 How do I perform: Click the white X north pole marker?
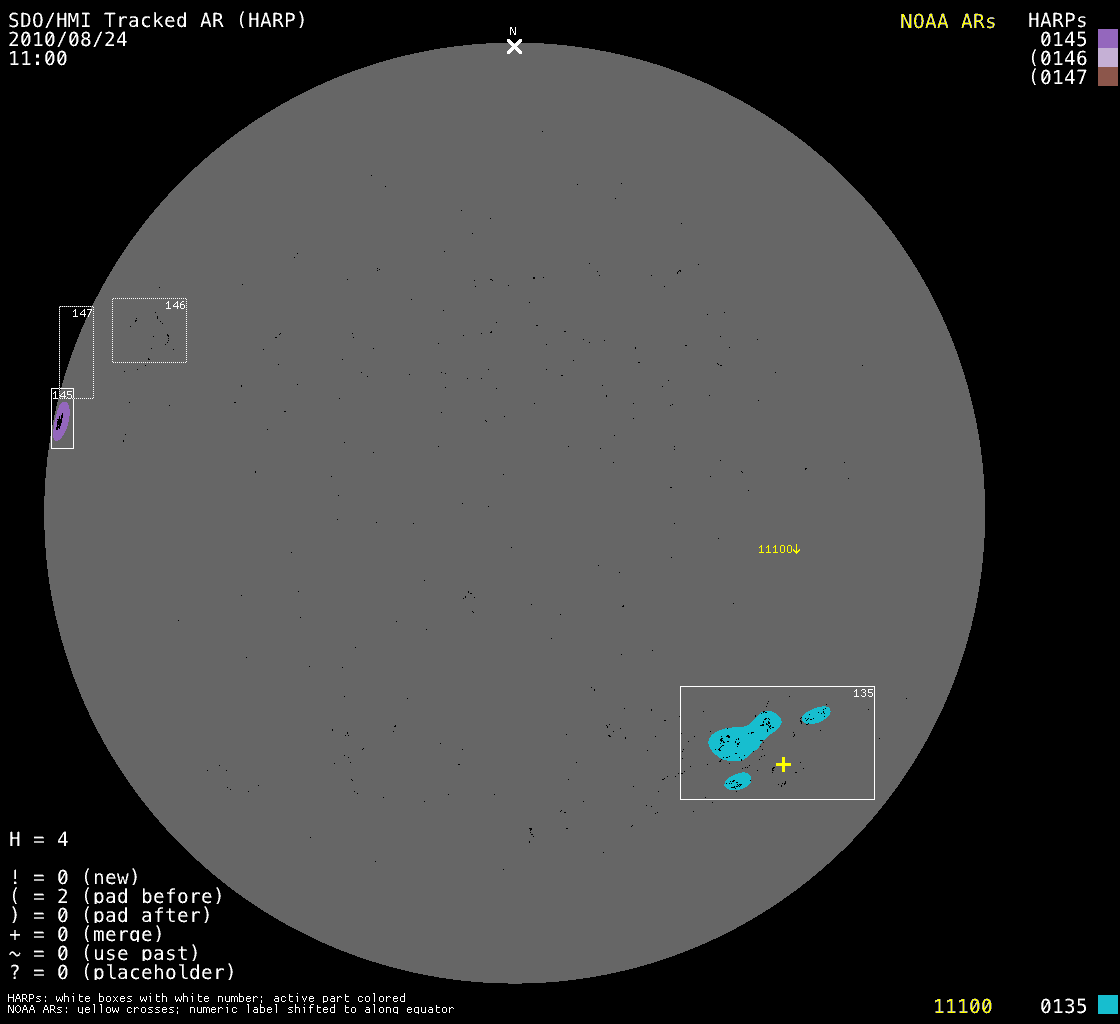[x=514, y=46]
